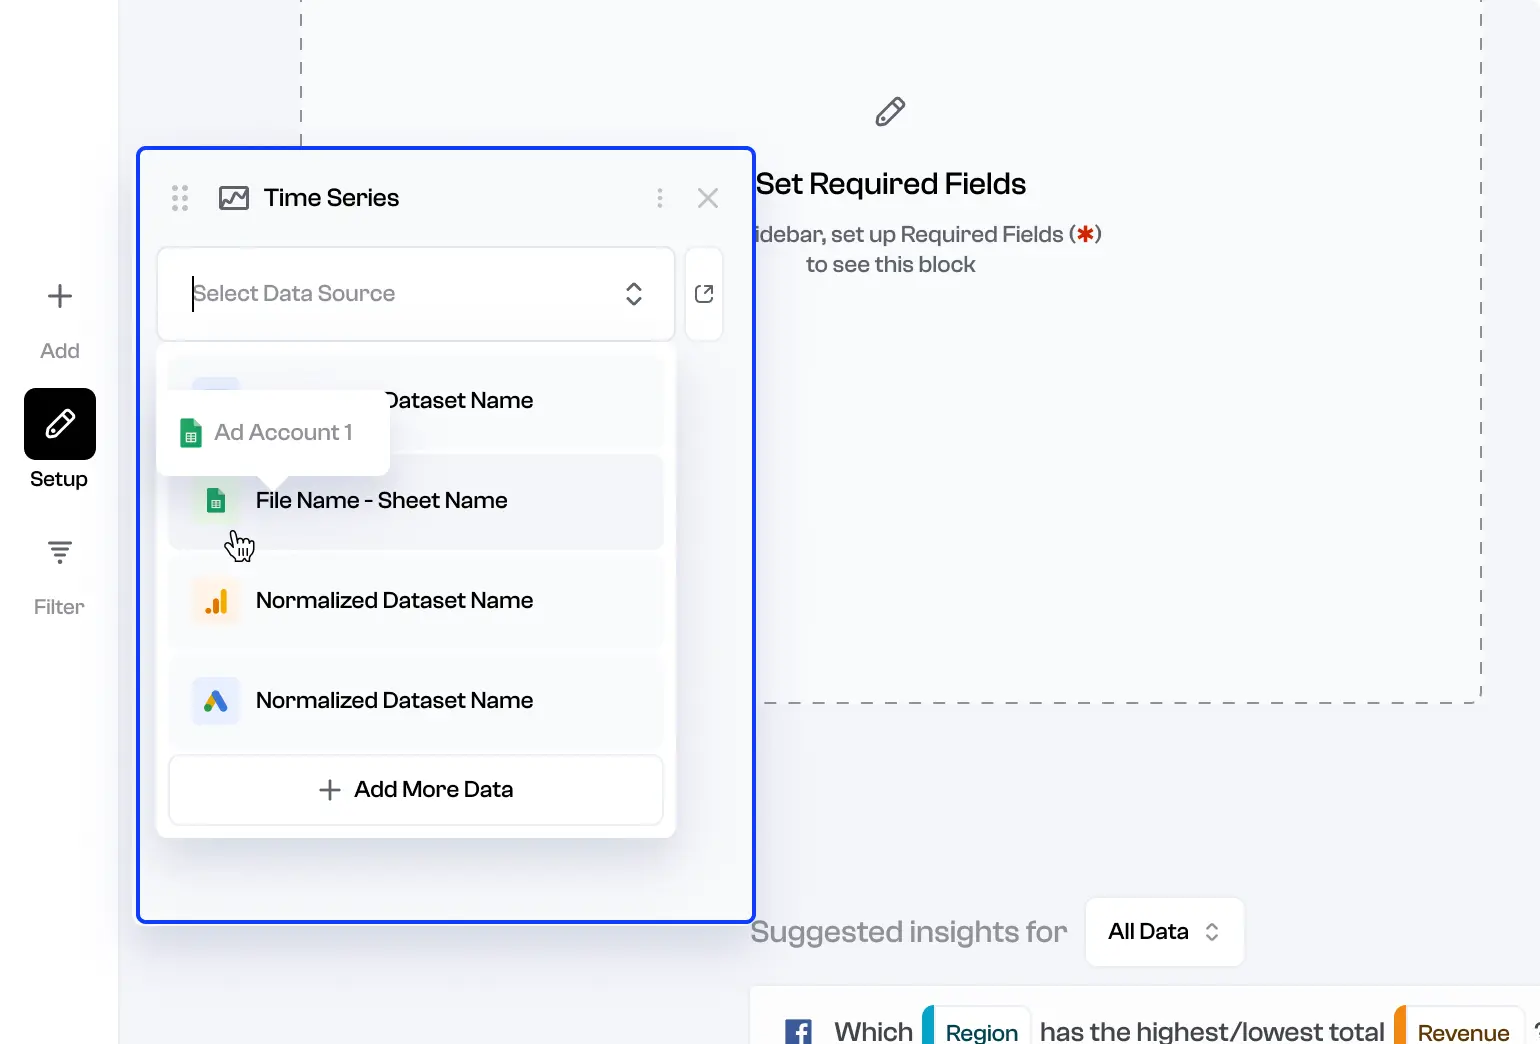Select the Setup tool in the sidebar
Viewport: 1540px width, 1044px height.
[x=59, y=424]
